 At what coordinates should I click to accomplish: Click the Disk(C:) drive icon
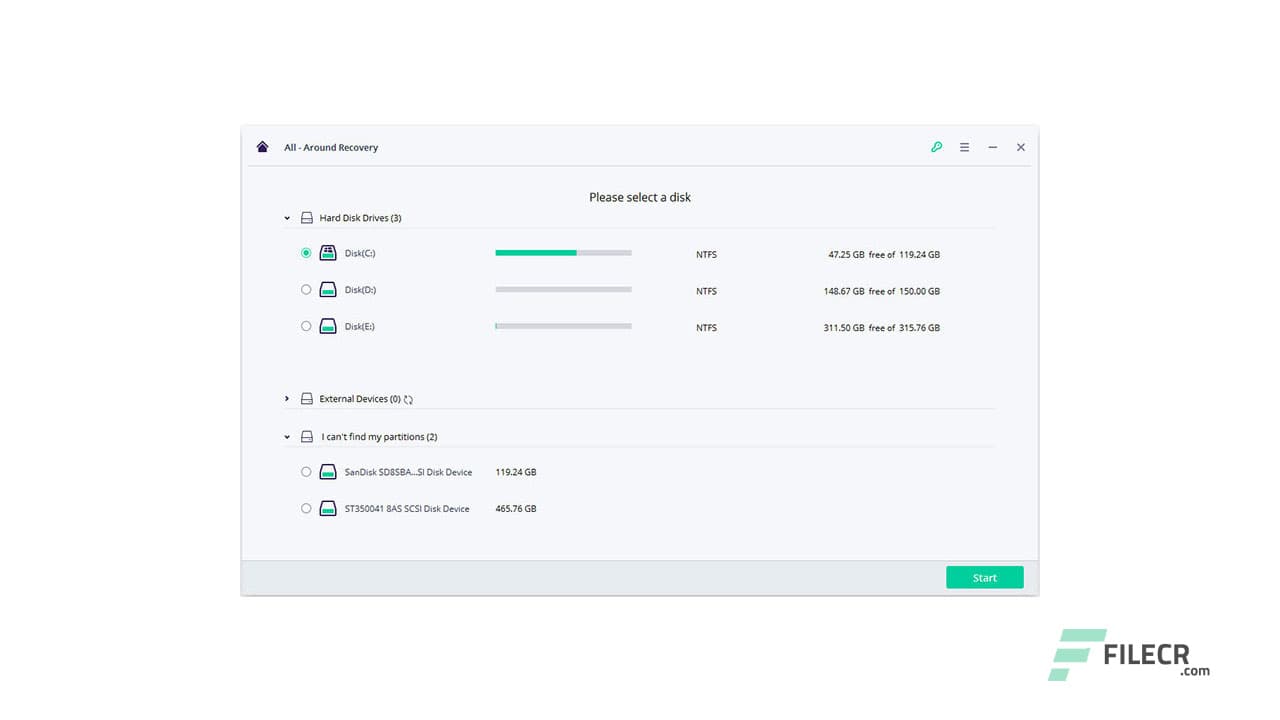tap(328, 253)
